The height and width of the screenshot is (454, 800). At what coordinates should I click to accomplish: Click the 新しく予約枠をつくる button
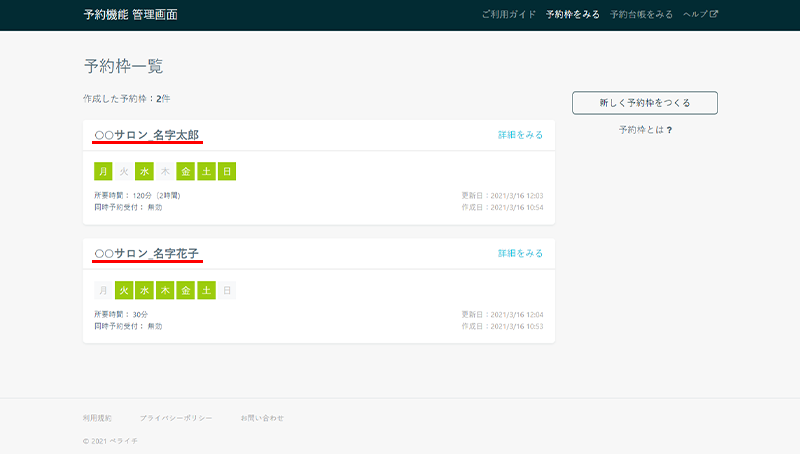[644, 102]
